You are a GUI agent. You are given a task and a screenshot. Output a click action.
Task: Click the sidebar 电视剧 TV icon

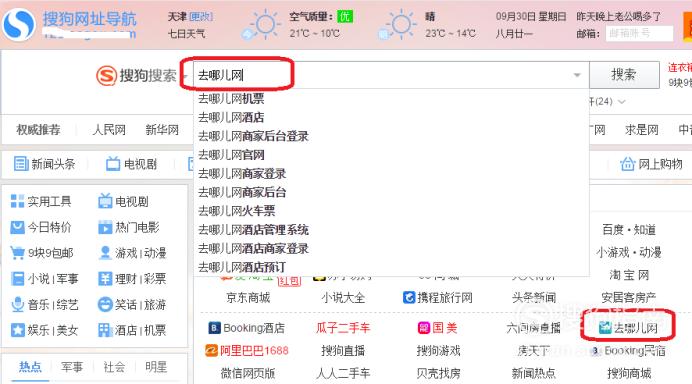tap(105, 201)
